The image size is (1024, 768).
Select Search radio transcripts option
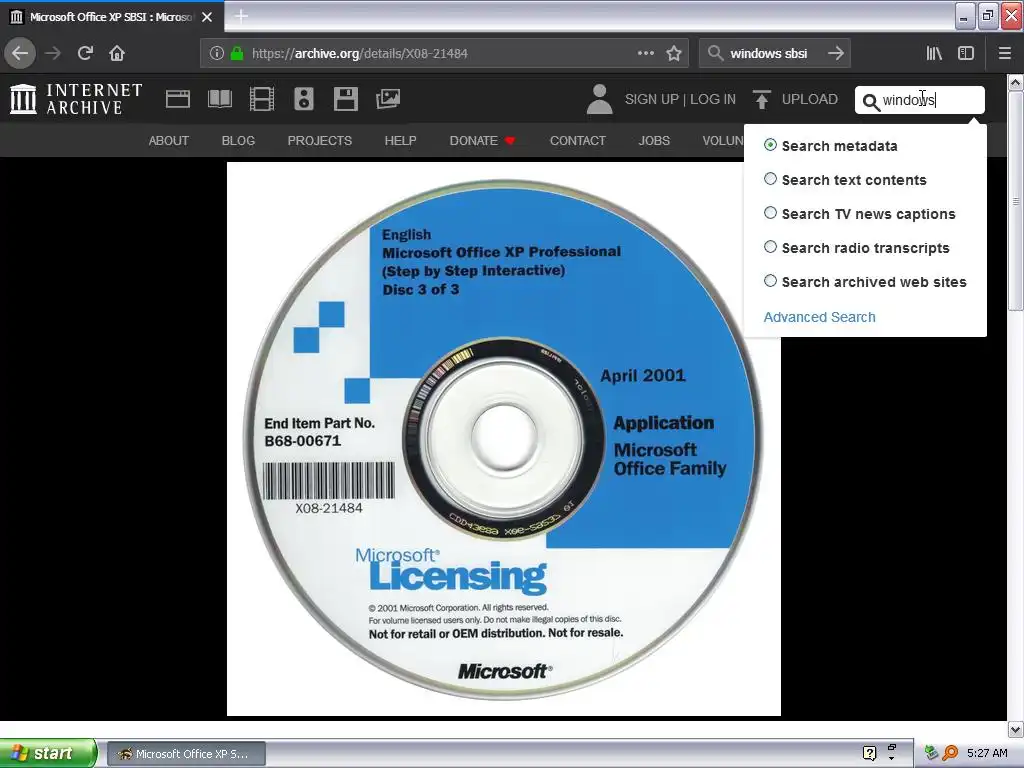[770, 247]
